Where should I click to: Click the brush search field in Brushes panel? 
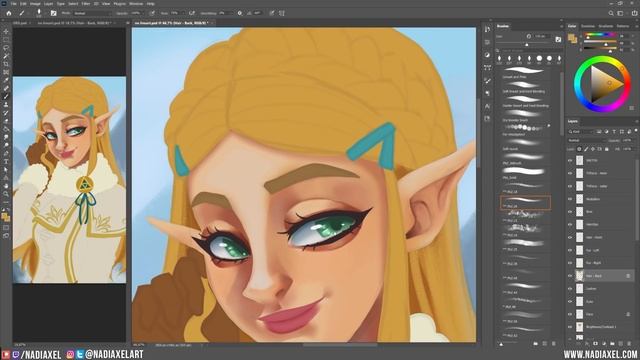click(x=529, y=51)
